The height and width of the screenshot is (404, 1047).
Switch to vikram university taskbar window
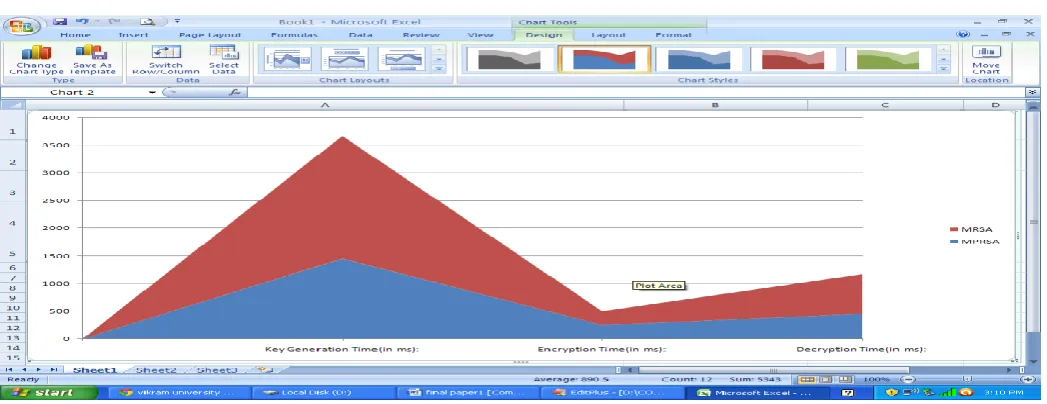(x=180, y=393)
